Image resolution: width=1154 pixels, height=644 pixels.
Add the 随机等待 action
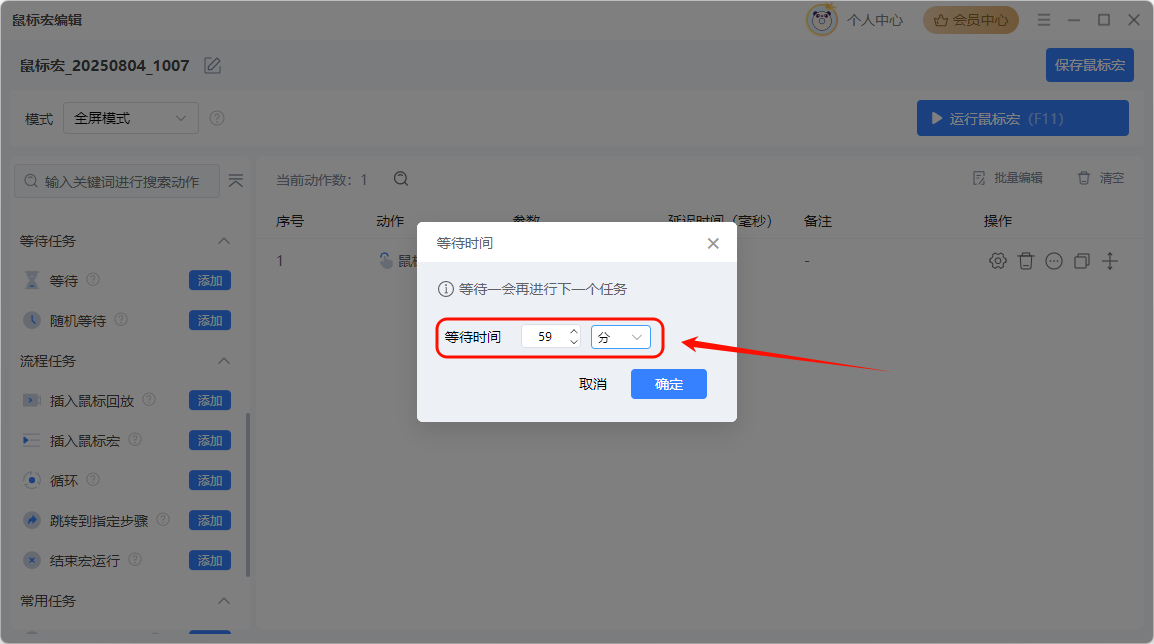(210, 320)
